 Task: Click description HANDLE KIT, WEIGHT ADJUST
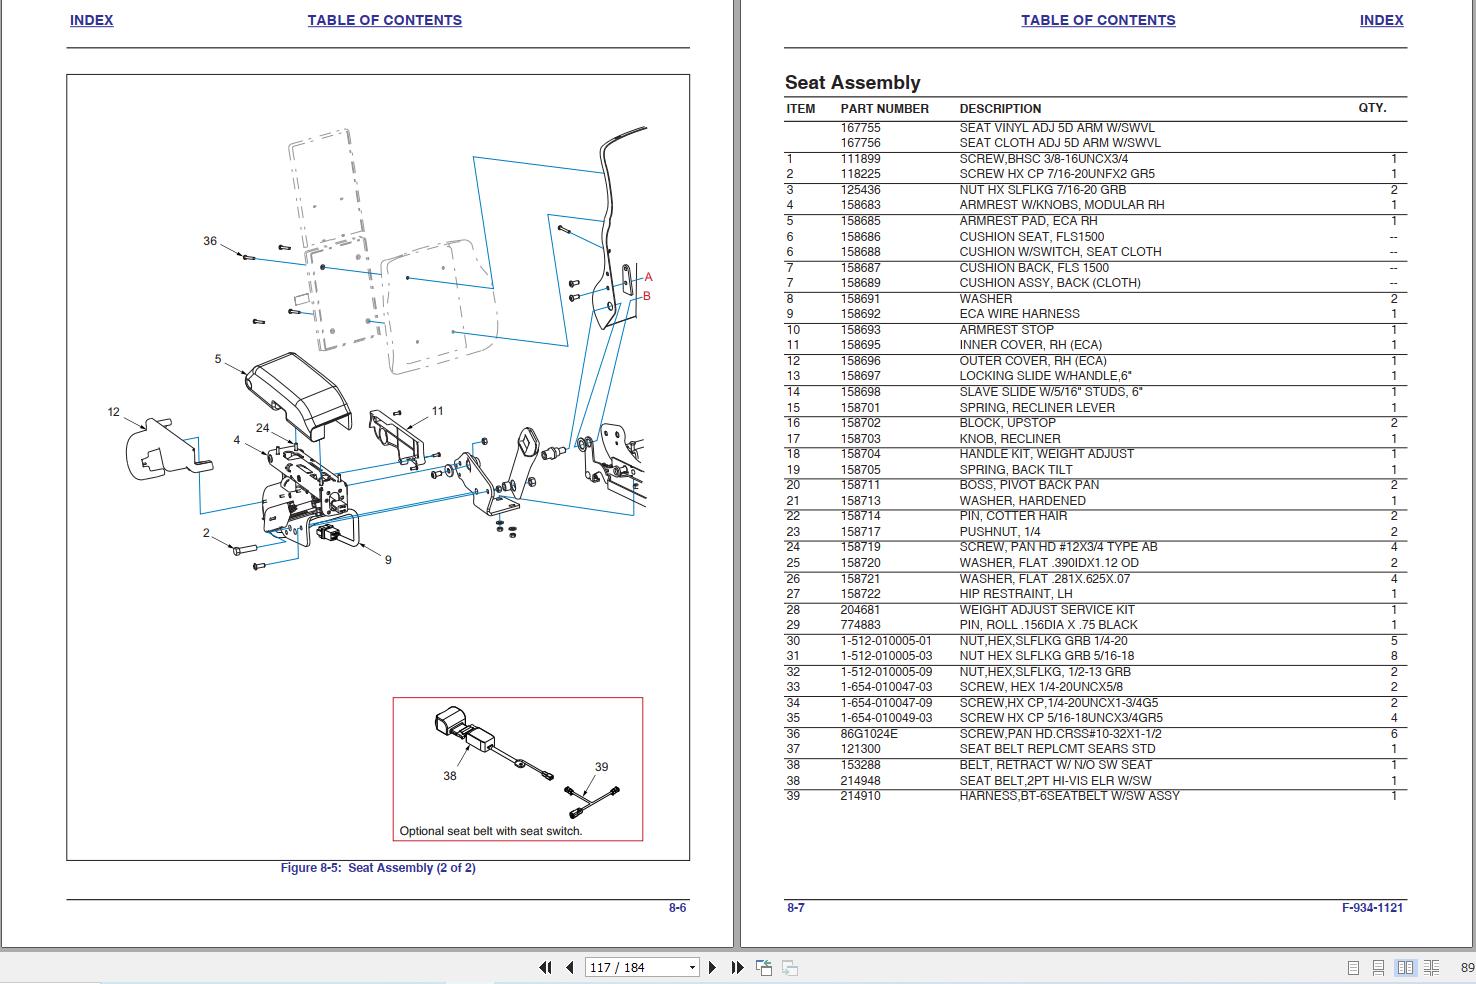coord(1046,454)
